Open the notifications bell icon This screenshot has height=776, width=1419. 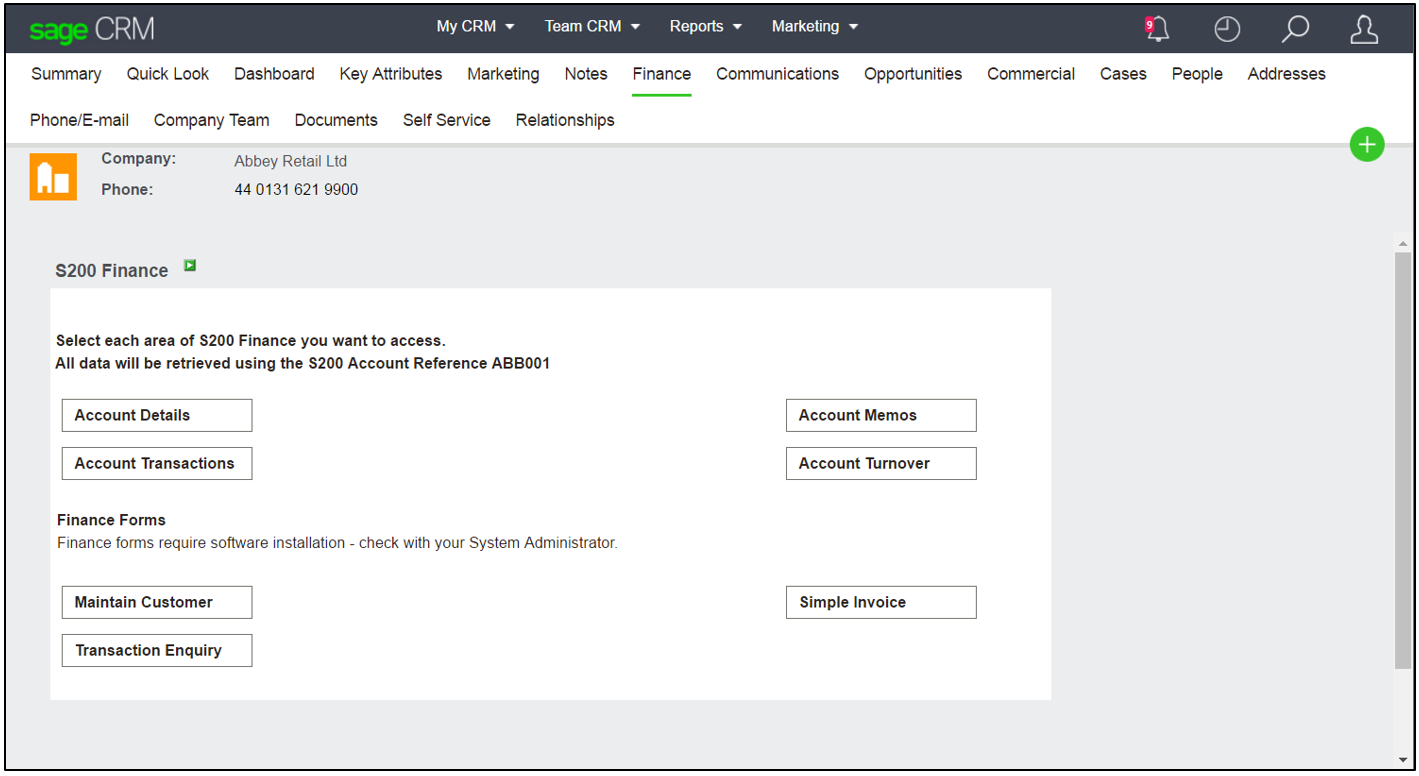1158,29
